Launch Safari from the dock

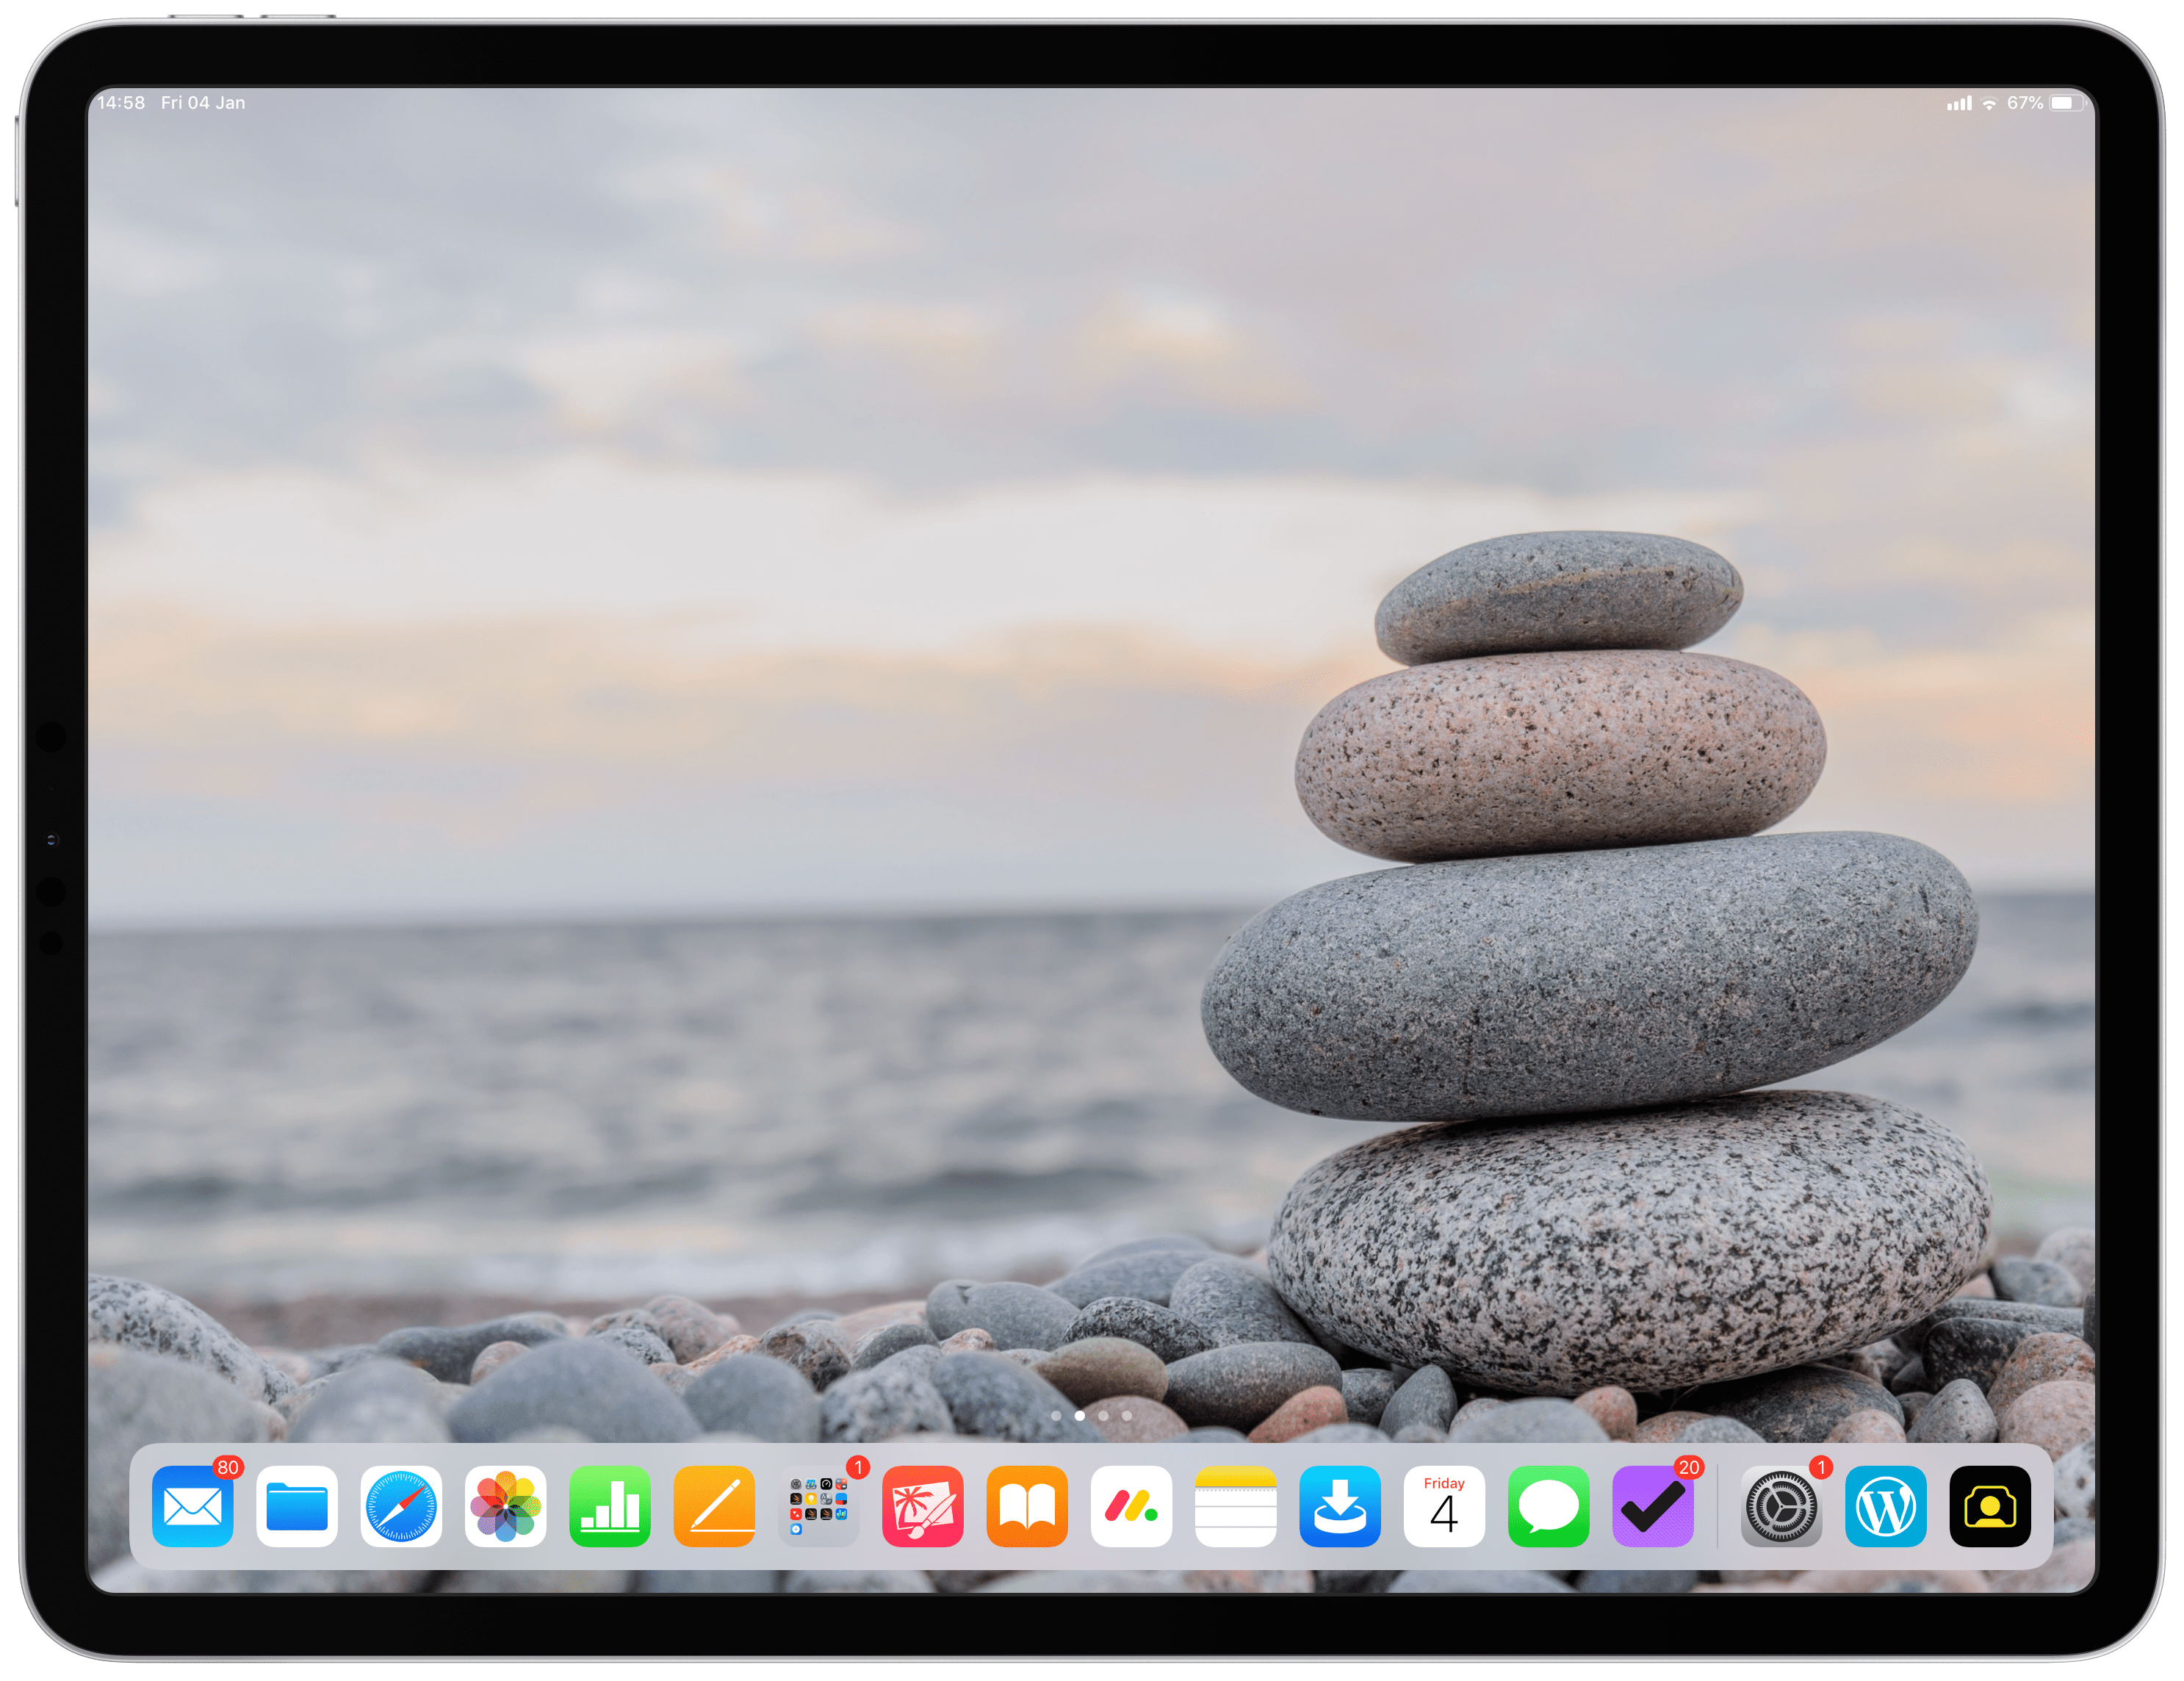(x=401, y=1506)
